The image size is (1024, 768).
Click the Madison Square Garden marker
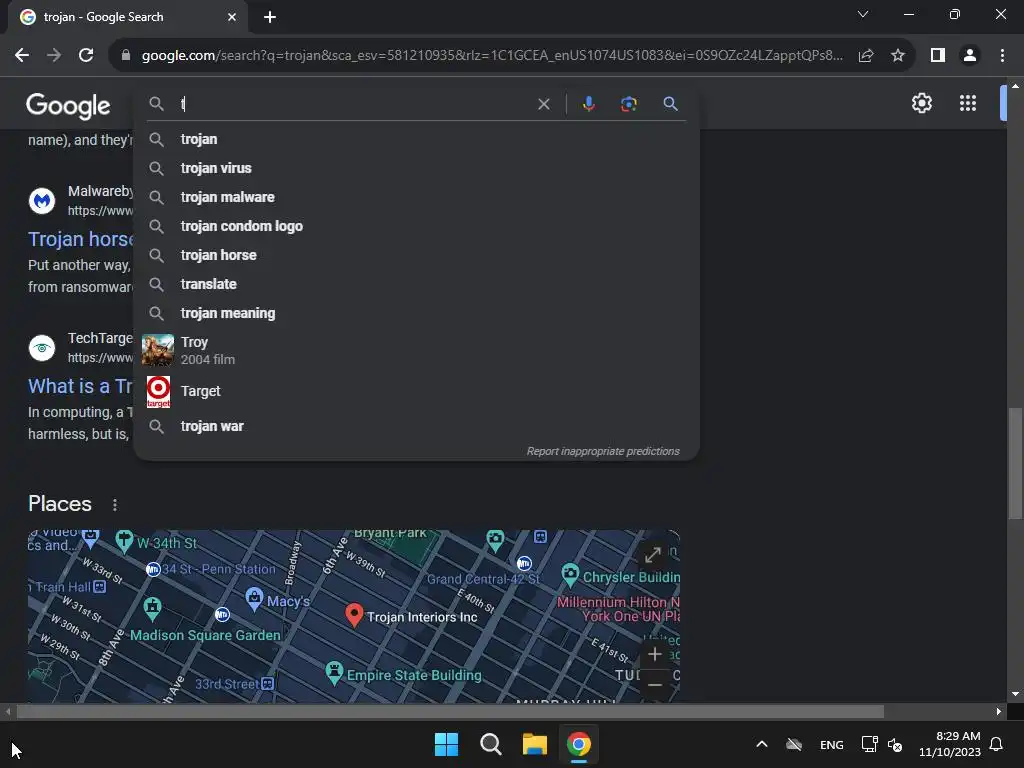(152, 609)
